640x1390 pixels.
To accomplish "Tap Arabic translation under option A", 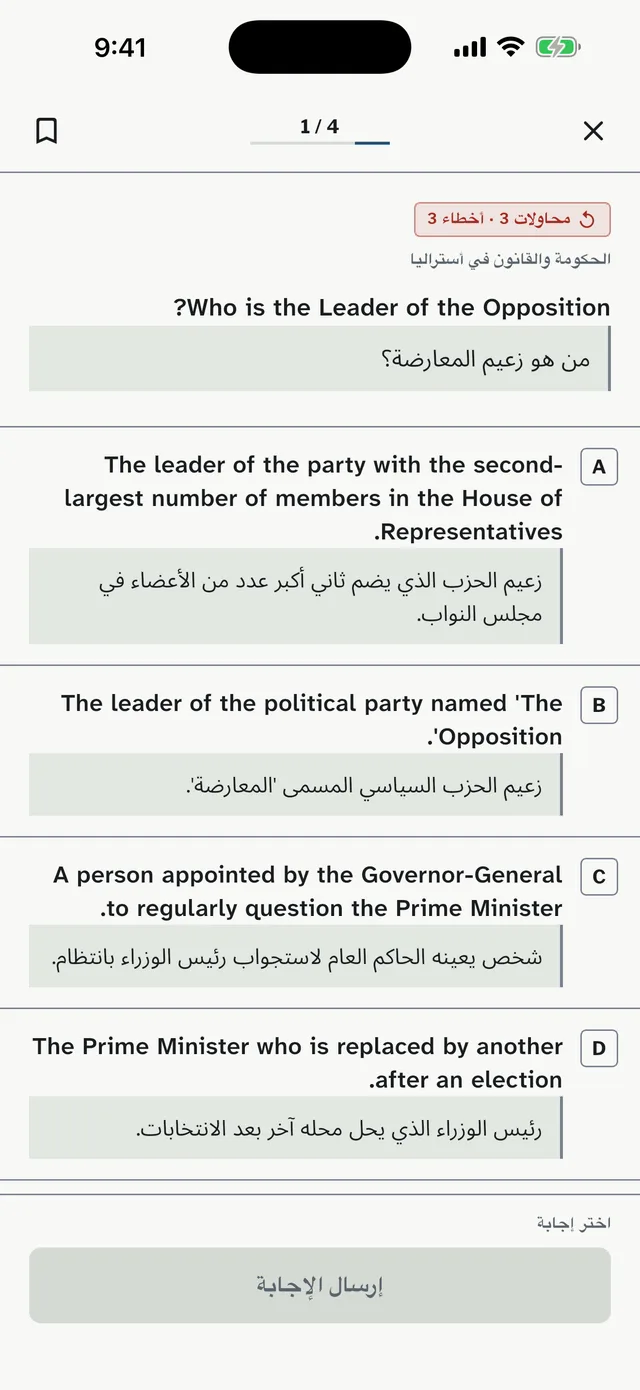I will pos(296,596).
